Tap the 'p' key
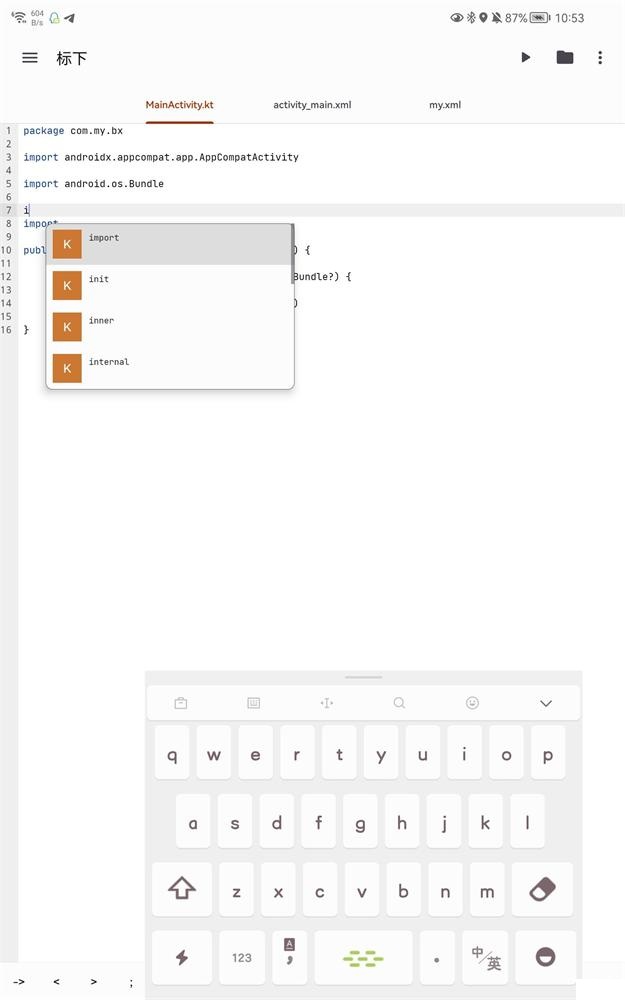The image size is (625, 1000). click(x=548, y=753)
